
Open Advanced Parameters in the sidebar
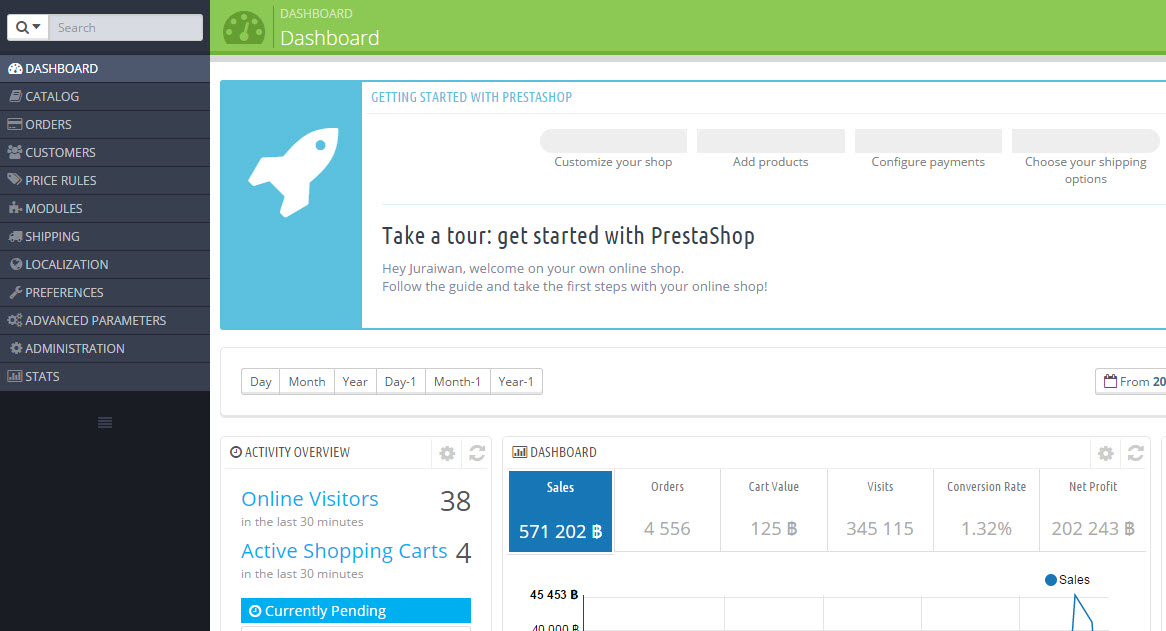coord(105,320)
